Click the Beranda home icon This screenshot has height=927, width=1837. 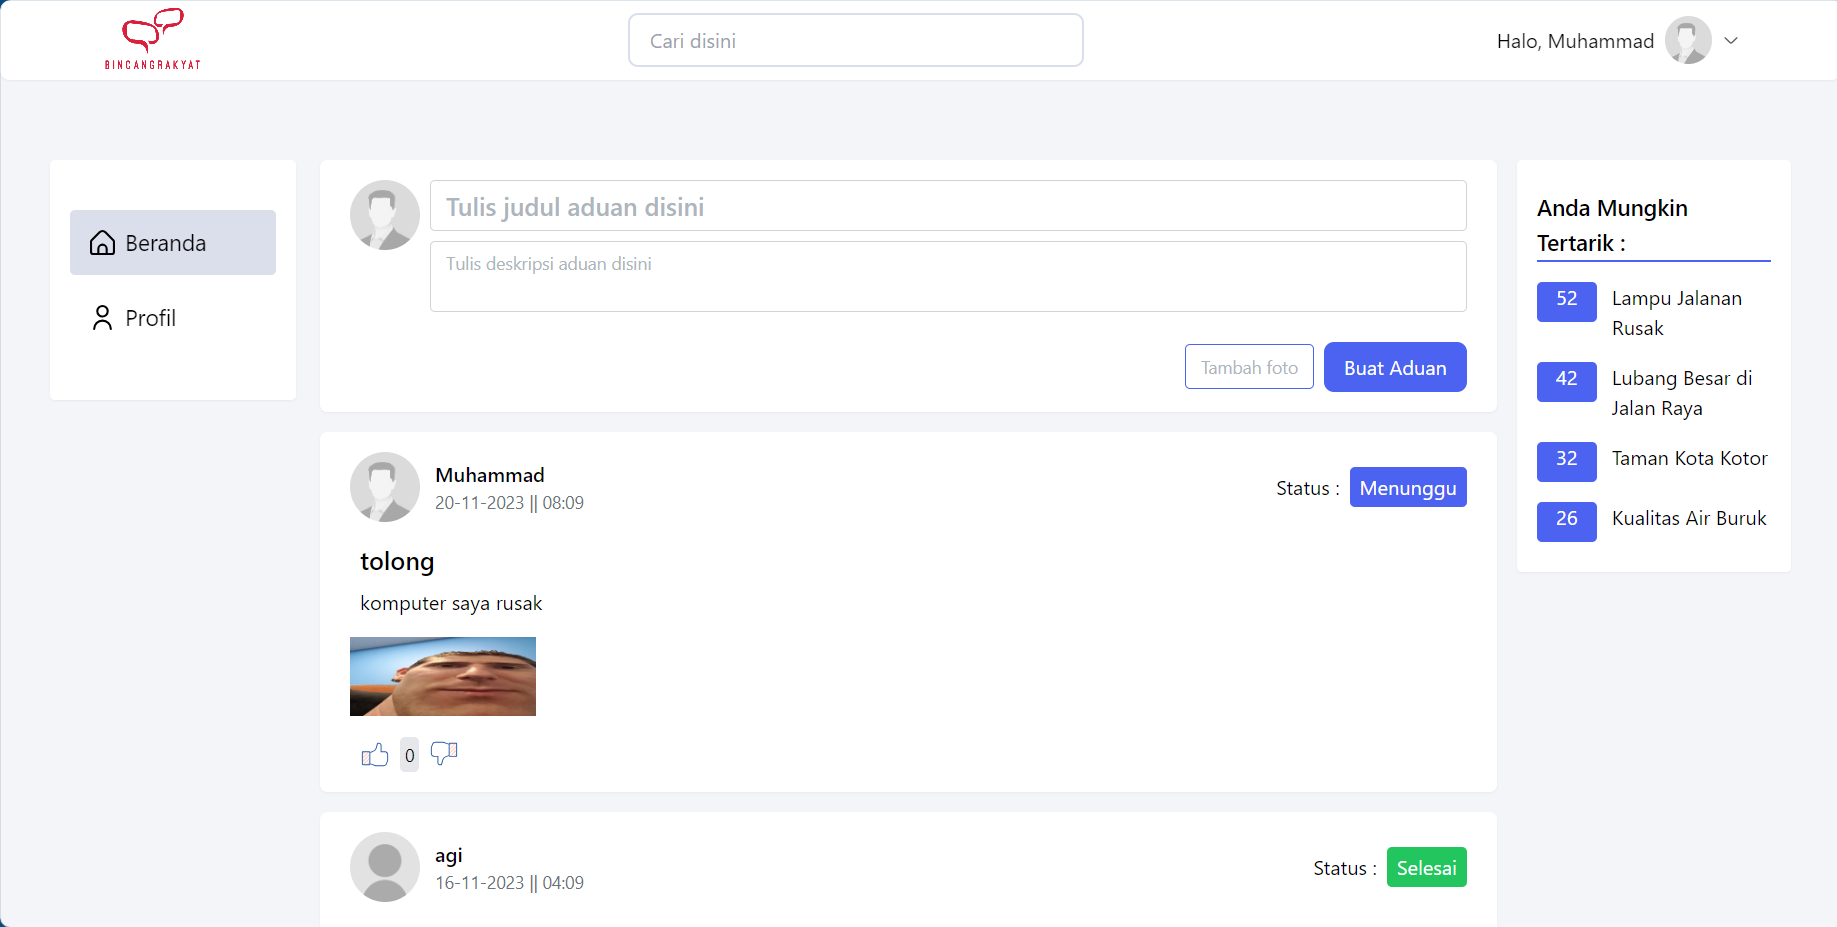click(x=102, y=243)
